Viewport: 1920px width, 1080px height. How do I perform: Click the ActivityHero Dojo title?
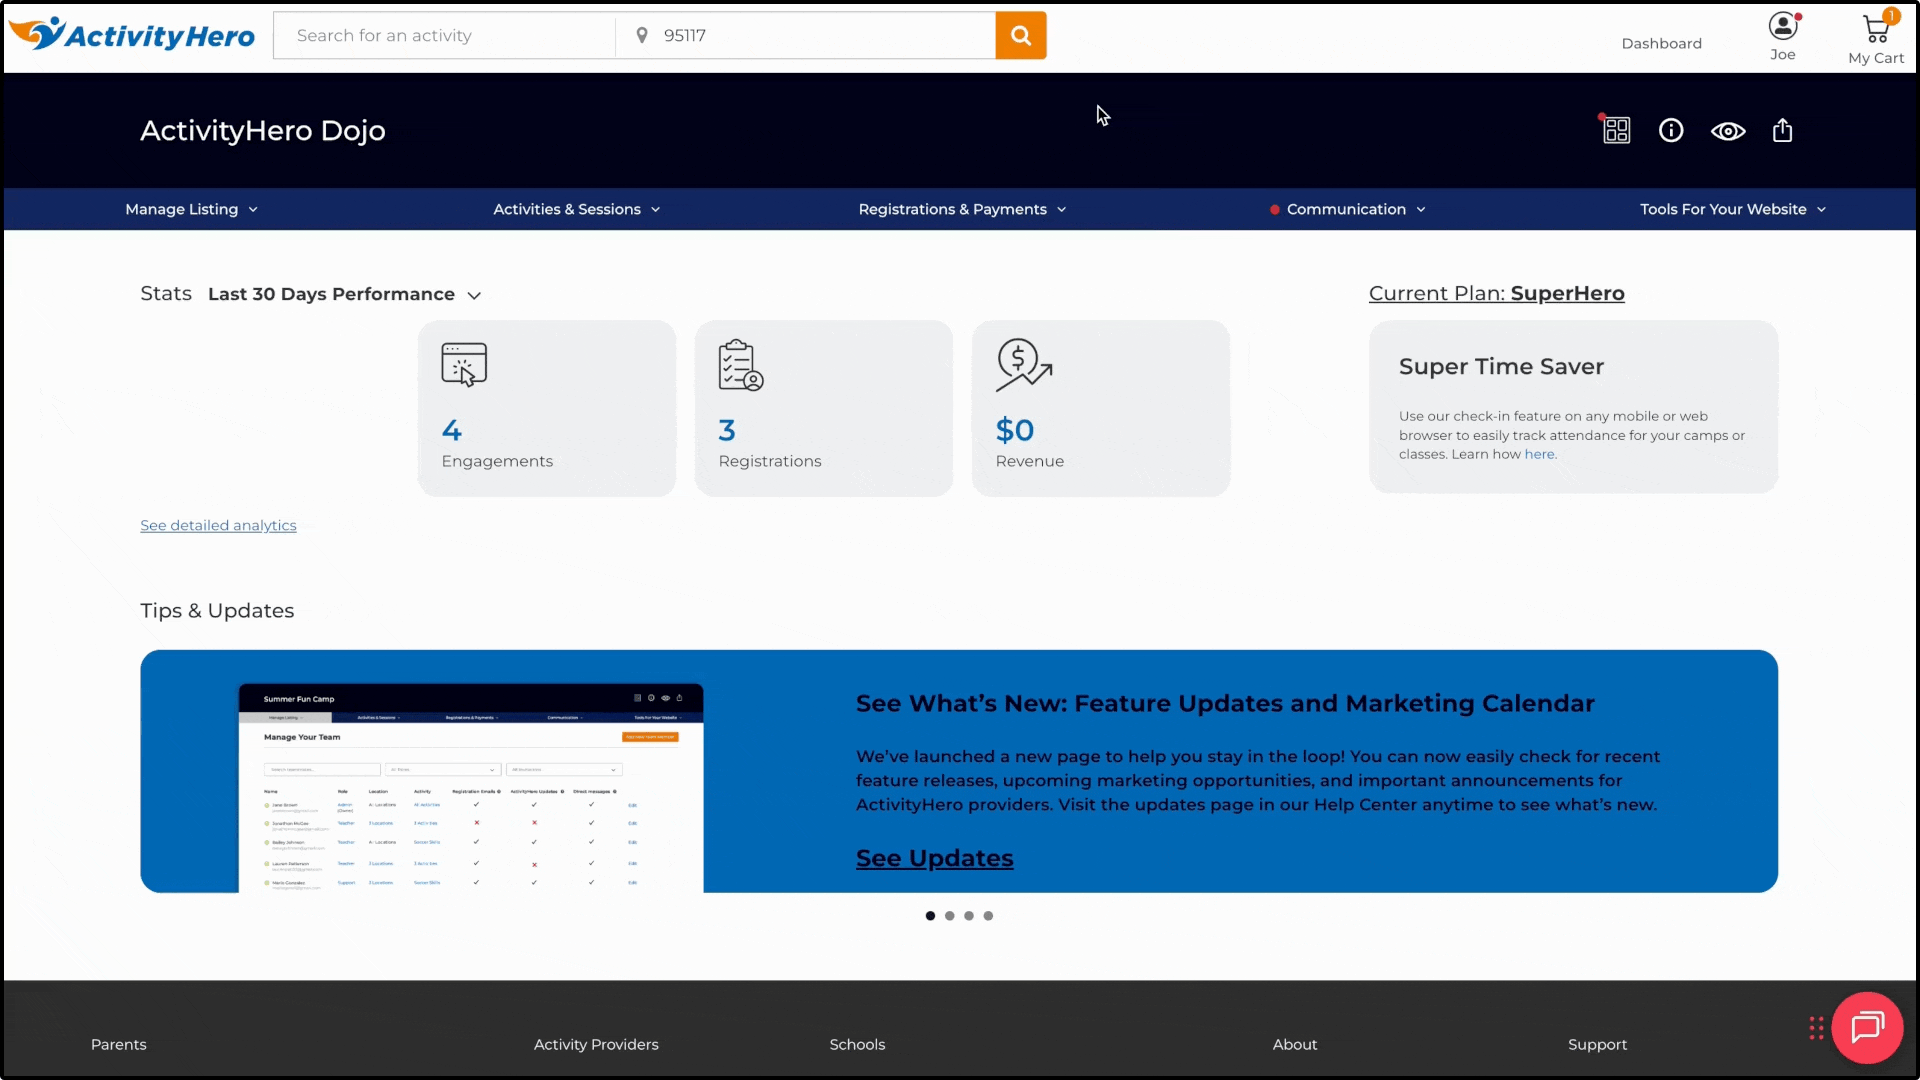[262, 130]
